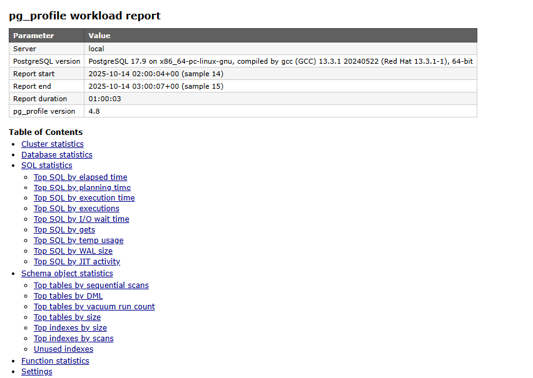This screenshot has height=378, width=533.
Task: Click the Parameter column header
Action: click(47, 36)
